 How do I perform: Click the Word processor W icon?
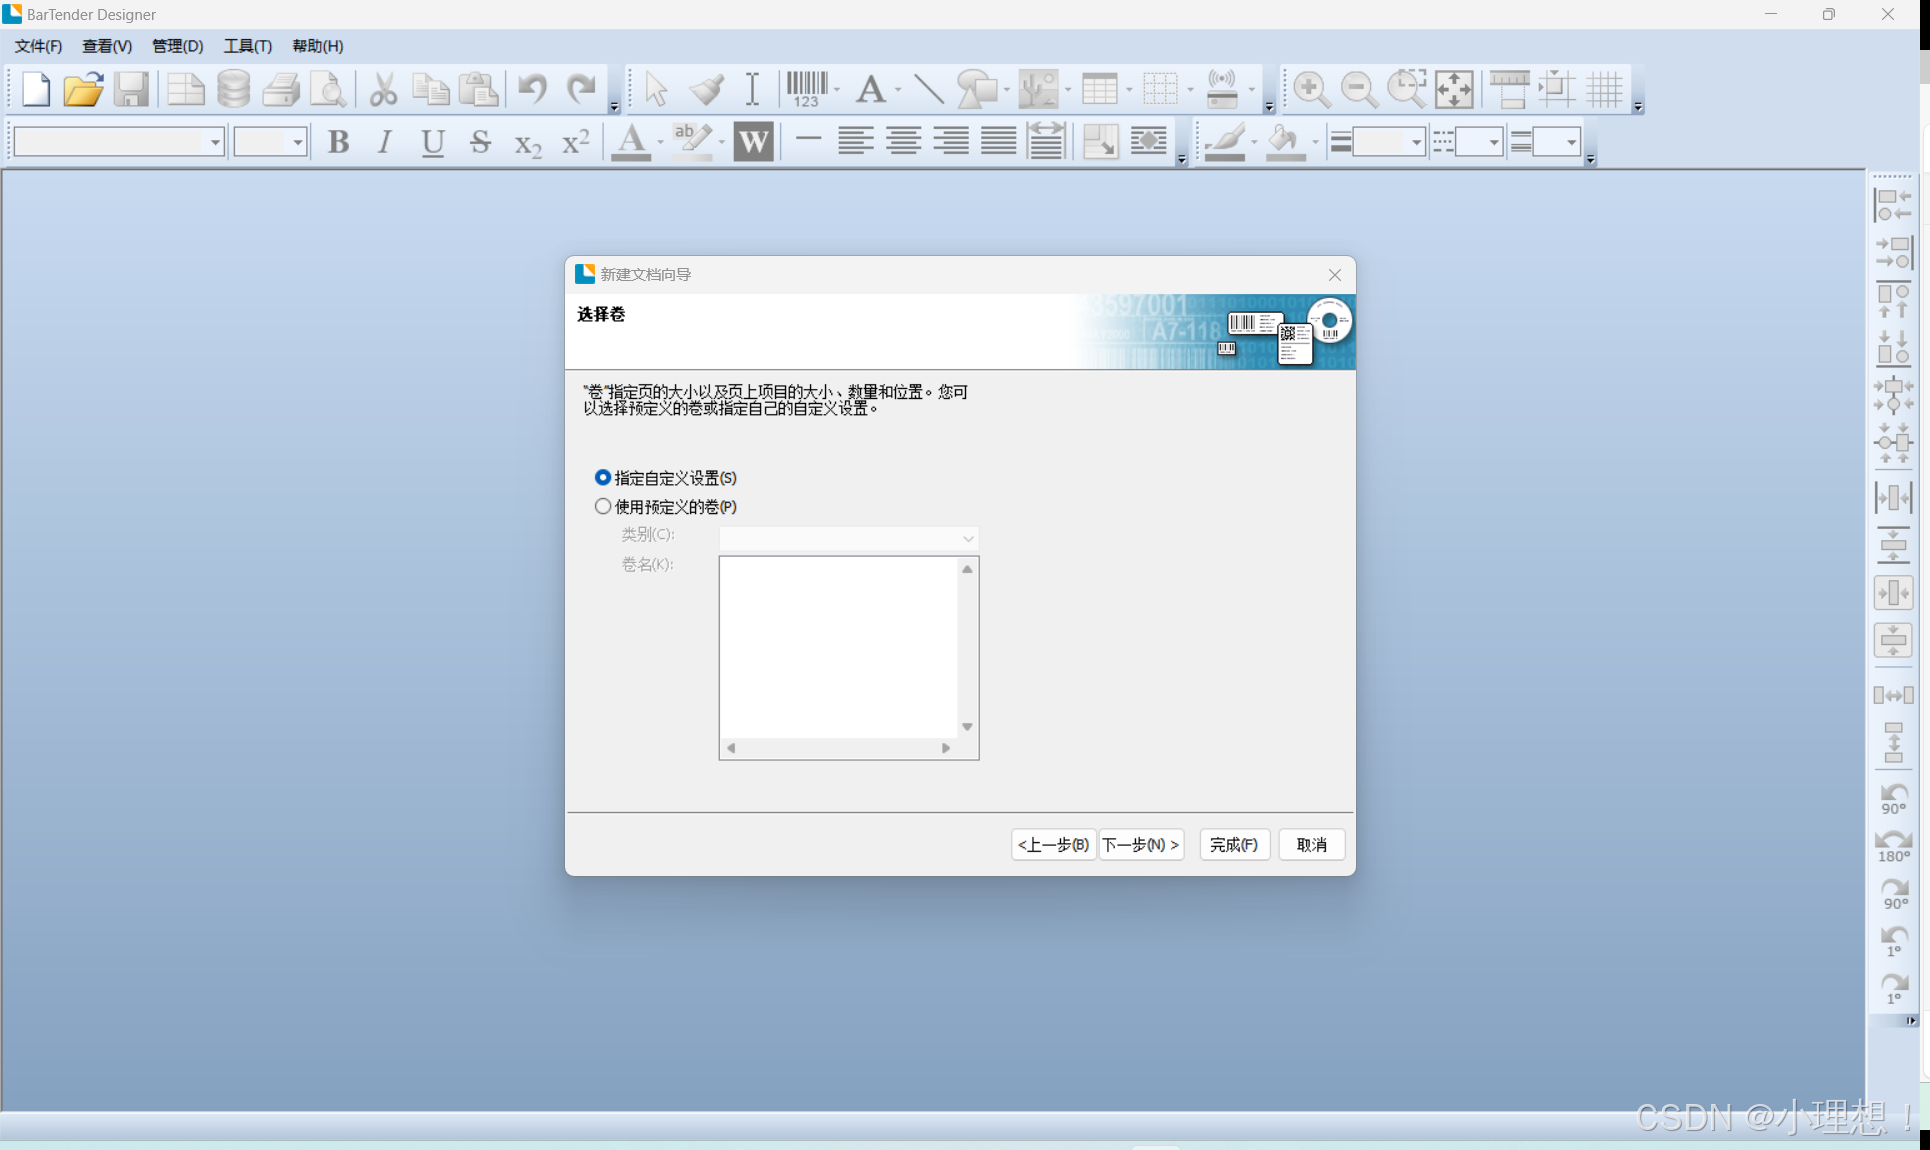coord(753,142)
